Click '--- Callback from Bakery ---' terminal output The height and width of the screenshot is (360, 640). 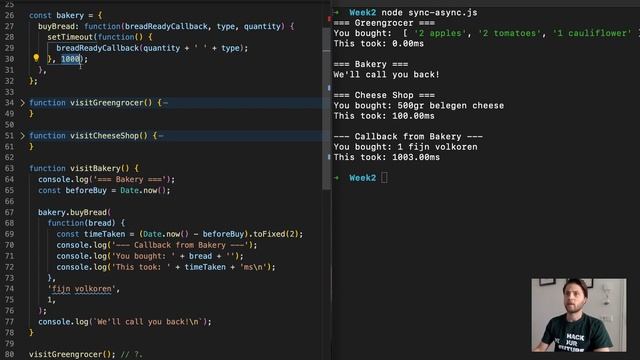(408, 136)
